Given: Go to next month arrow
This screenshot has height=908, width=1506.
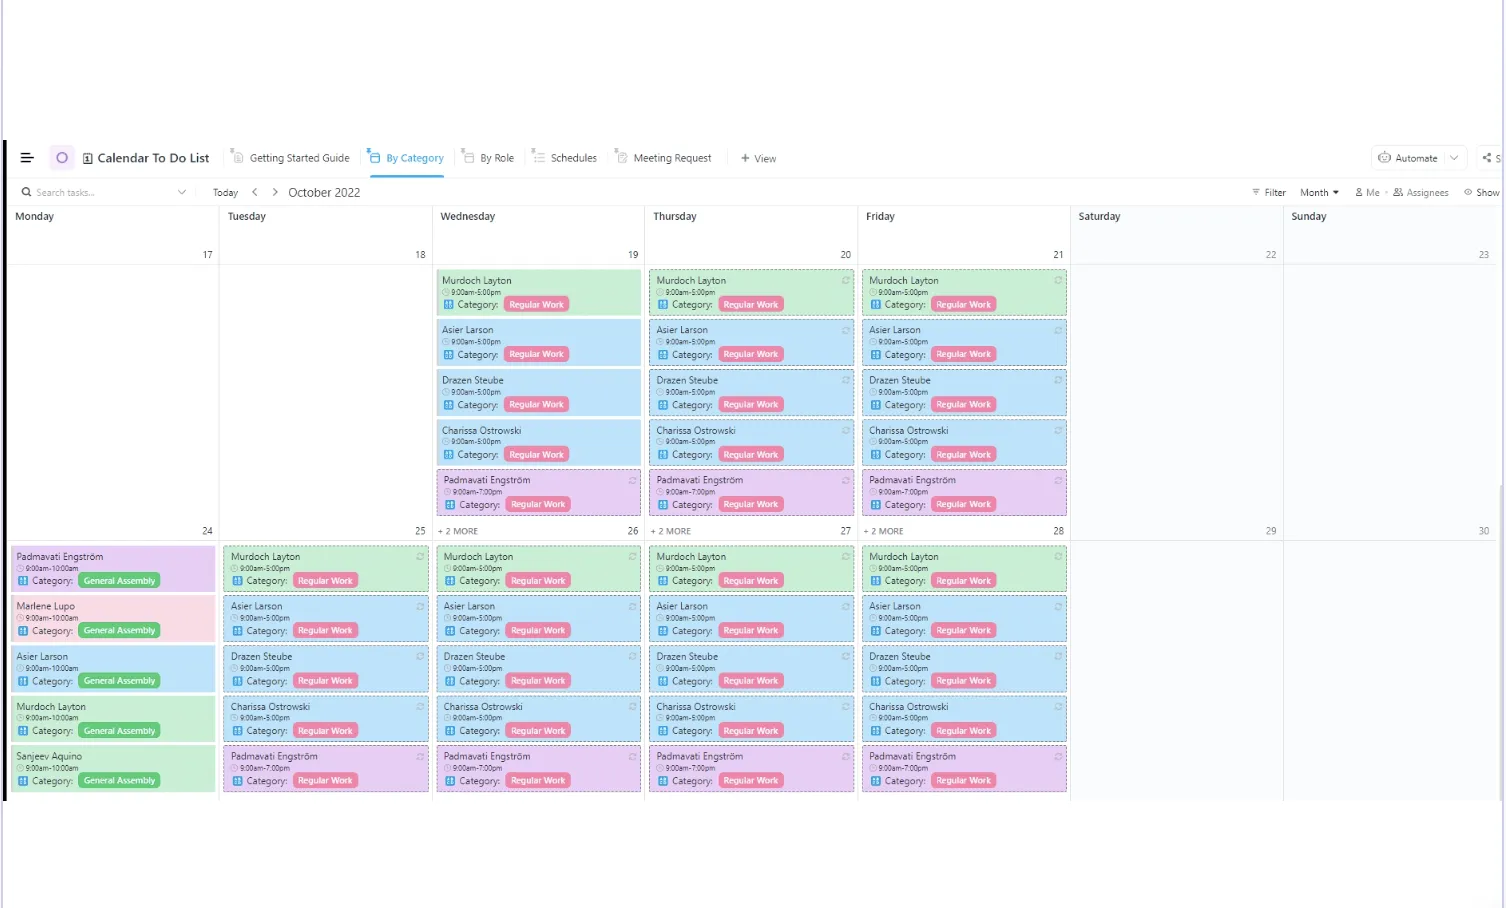Looking at the screenshot, I should pos(275,192).
